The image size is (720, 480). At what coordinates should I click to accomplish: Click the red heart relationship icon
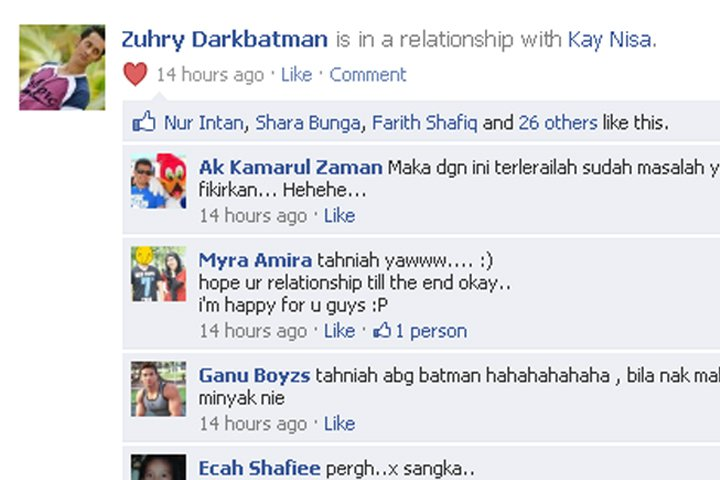pyautogui.click(x=135, y=74)
